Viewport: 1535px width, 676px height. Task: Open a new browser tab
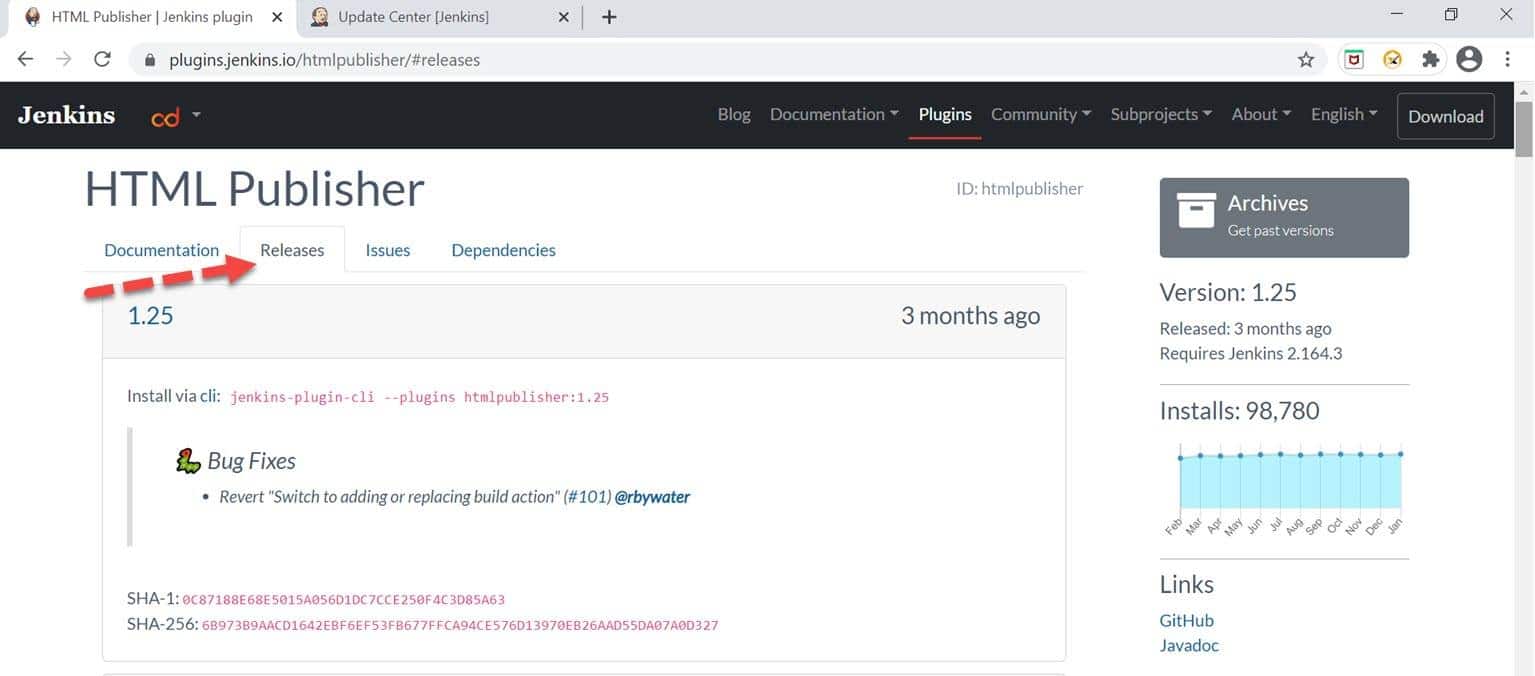(609, 17)
